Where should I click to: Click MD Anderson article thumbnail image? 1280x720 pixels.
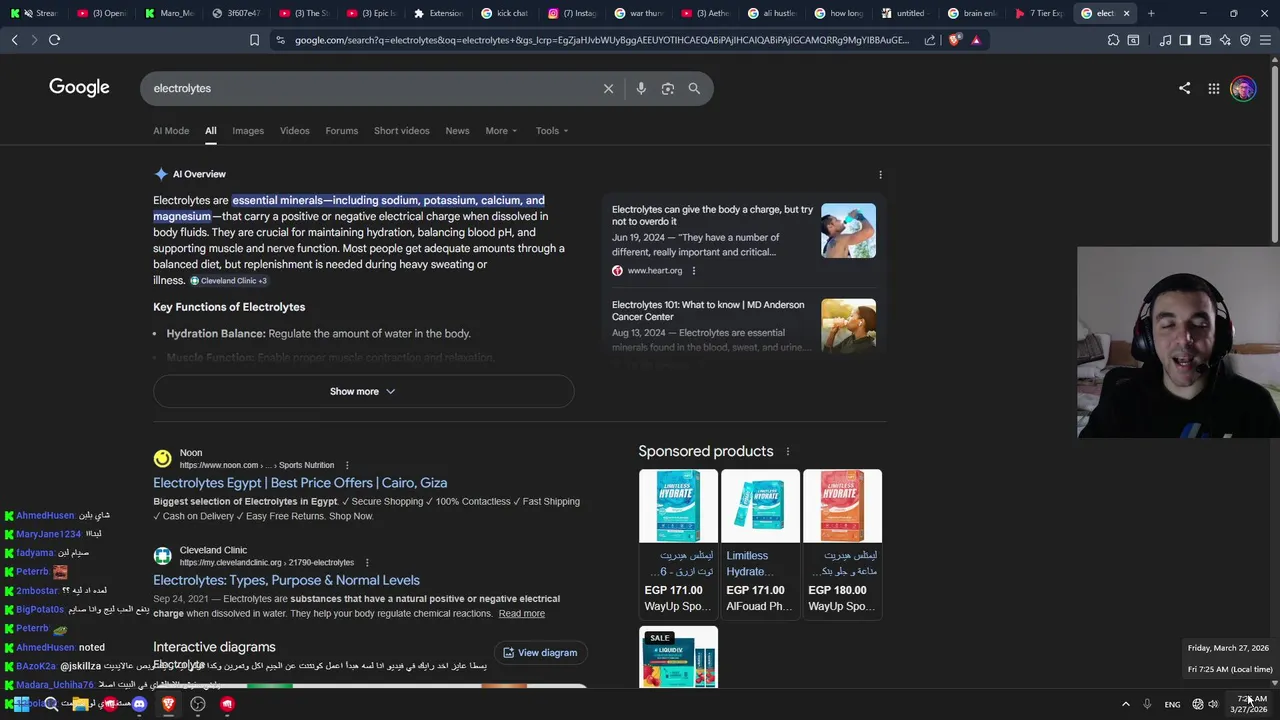(x=848, y=326)
